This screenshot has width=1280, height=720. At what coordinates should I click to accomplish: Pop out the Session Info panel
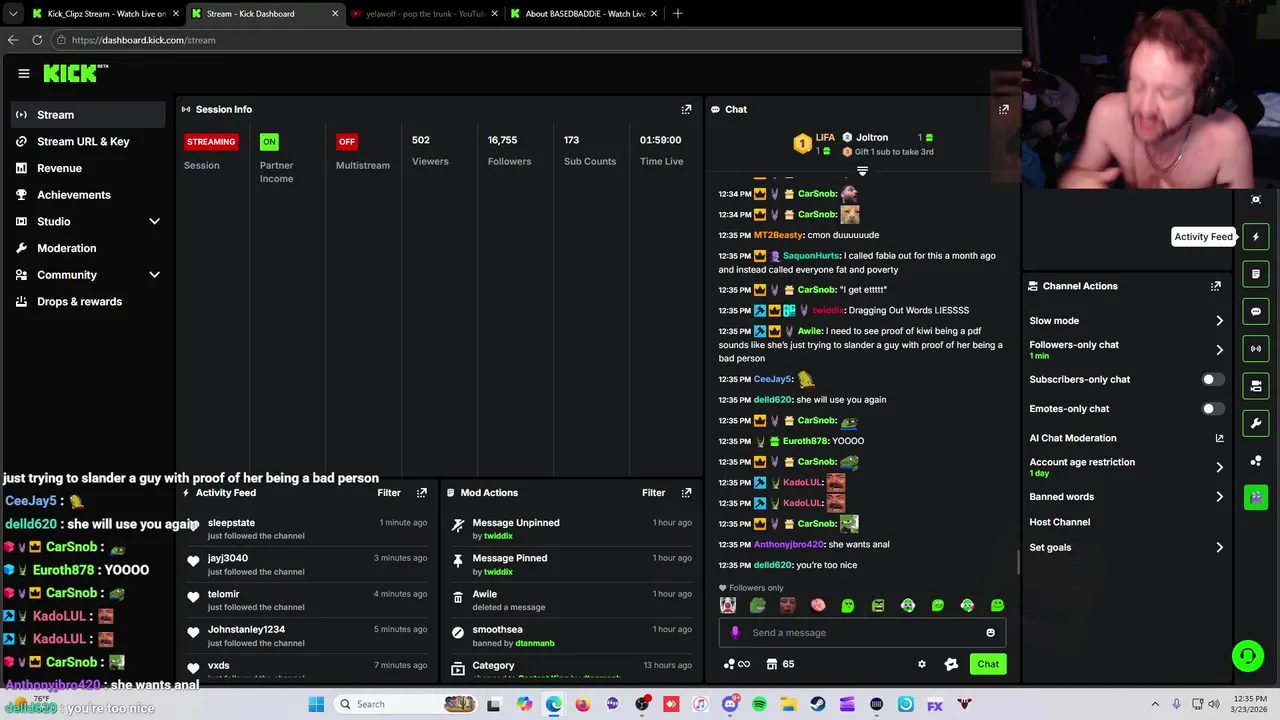tap(686, 109)
